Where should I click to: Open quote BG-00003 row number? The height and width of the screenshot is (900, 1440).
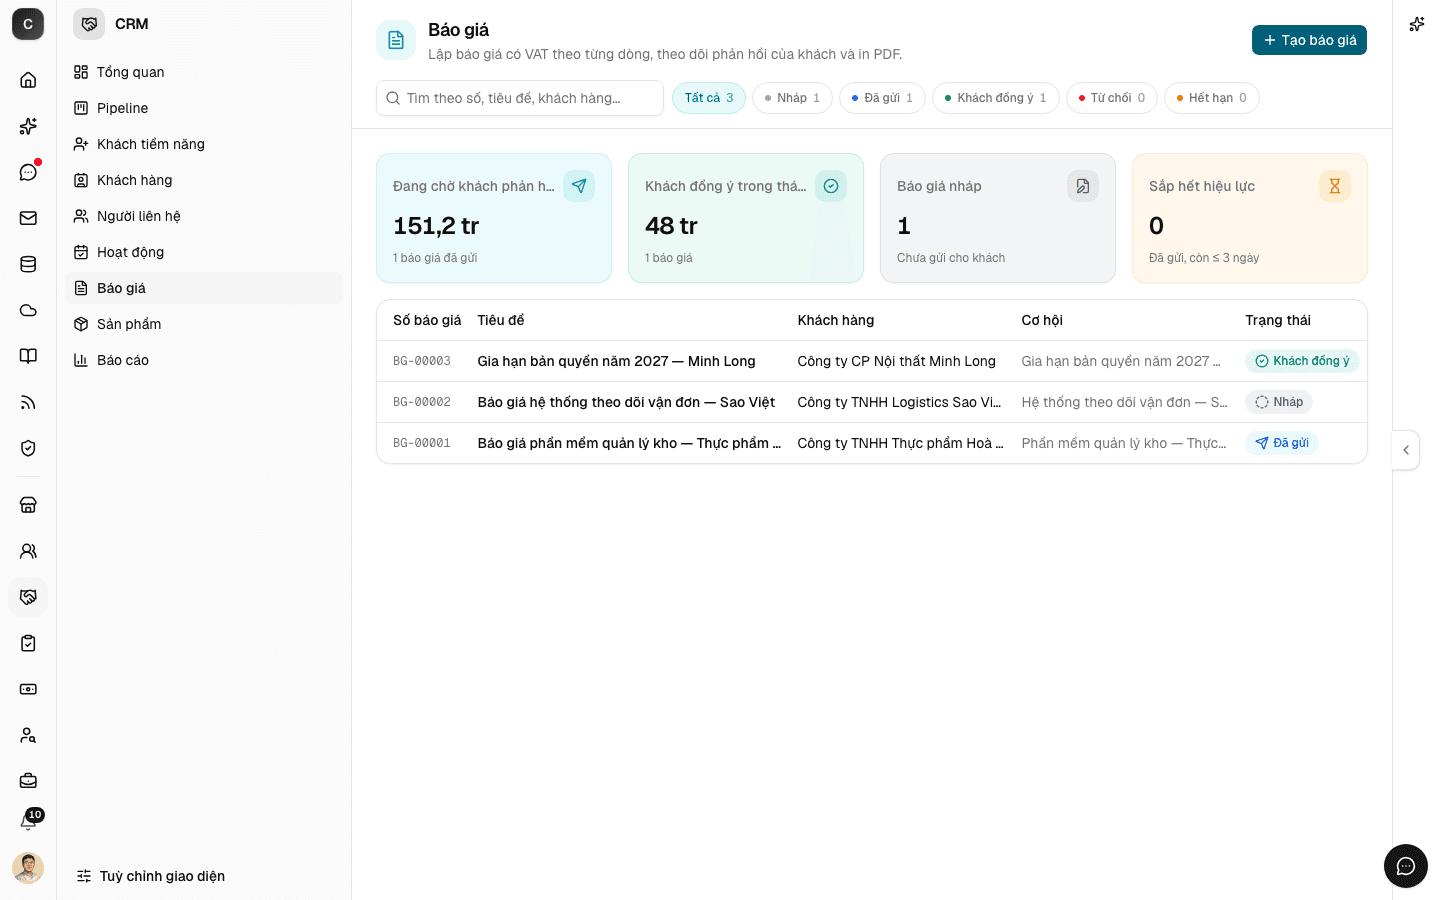(422, 361)
